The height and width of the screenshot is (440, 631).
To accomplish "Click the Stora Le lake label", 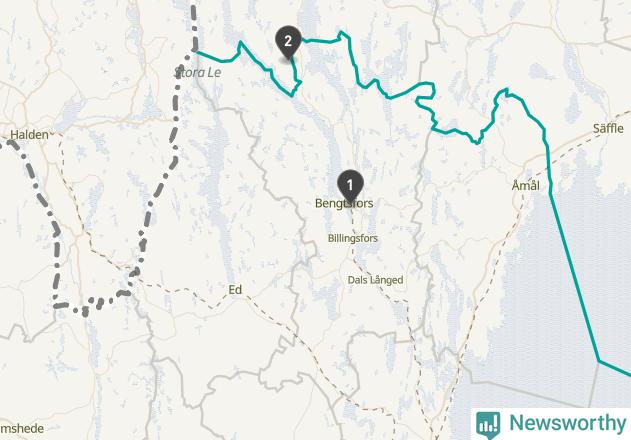I will (198, 72).
